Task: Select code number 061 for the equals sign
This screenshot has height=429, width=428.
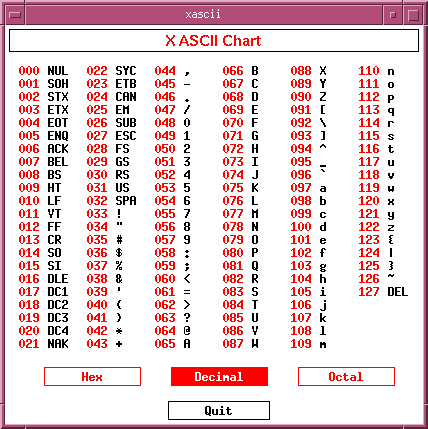Action: pyautogui.click(x=165, y=292)
